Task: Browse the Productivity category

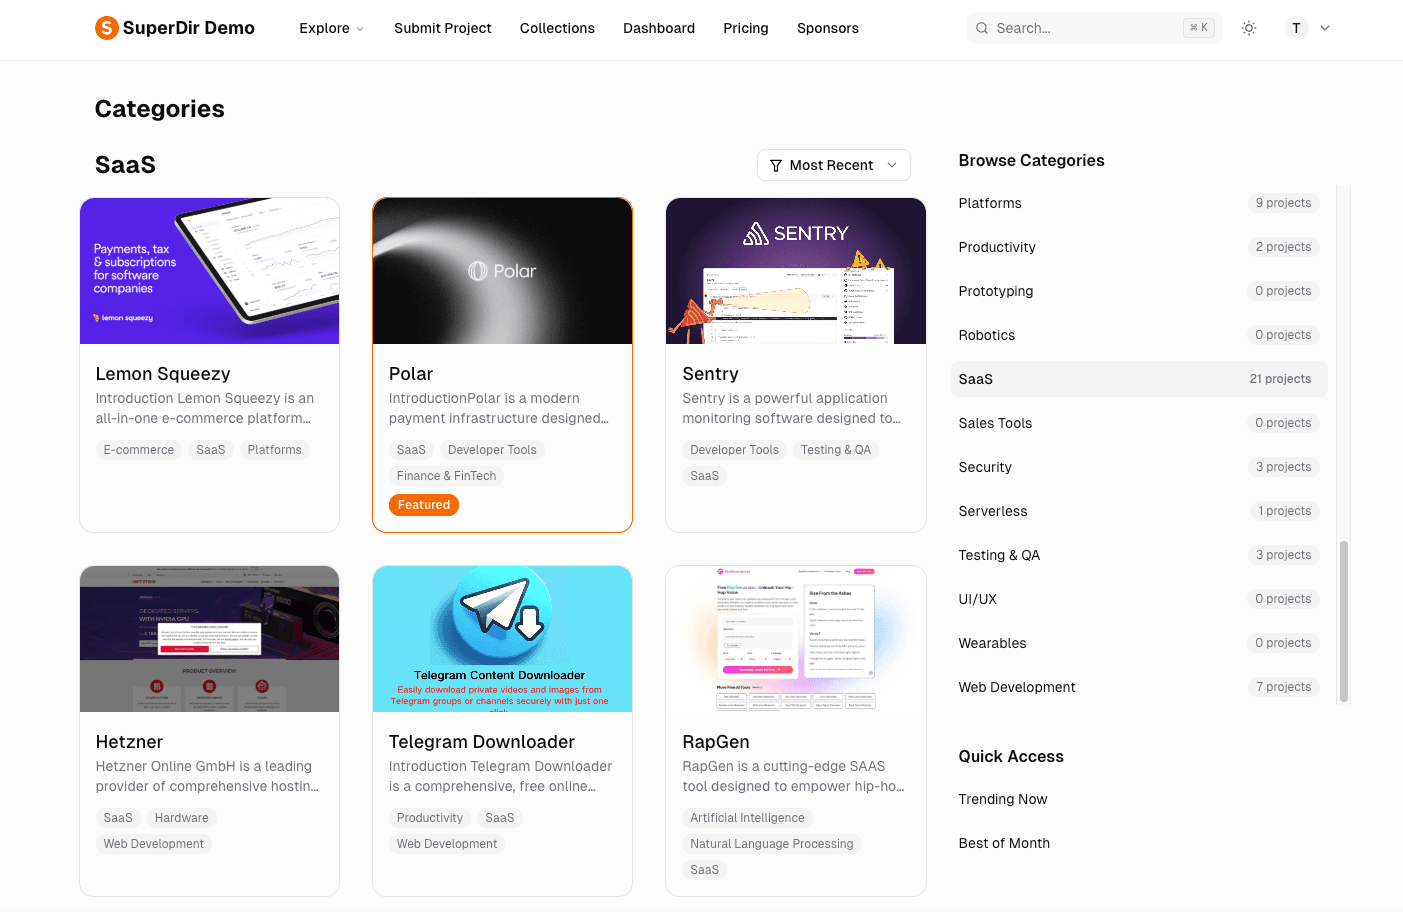Action: 1139,247
